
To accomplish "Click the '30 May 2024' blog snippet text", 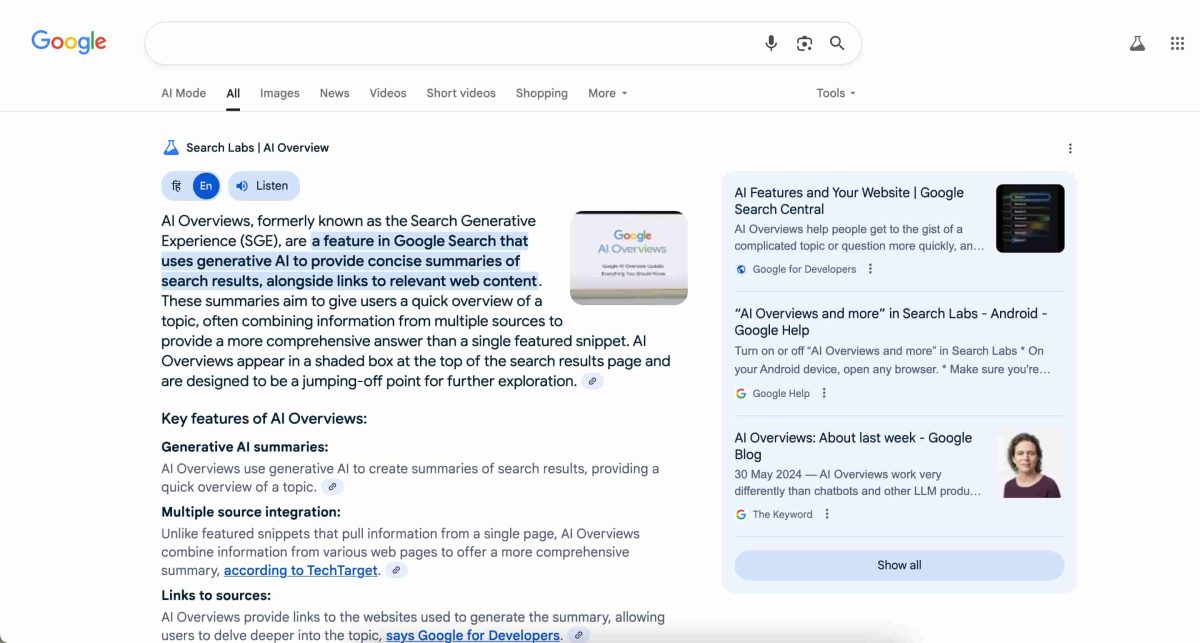I will click(860, 483).
